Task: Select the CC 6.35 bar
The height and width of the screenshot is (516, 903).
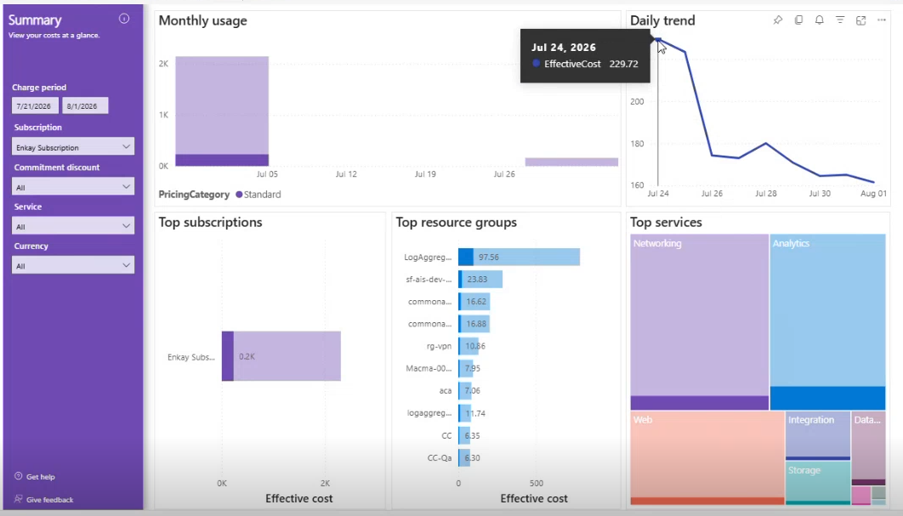Action: pyautogui.click(x=465, y=435)
